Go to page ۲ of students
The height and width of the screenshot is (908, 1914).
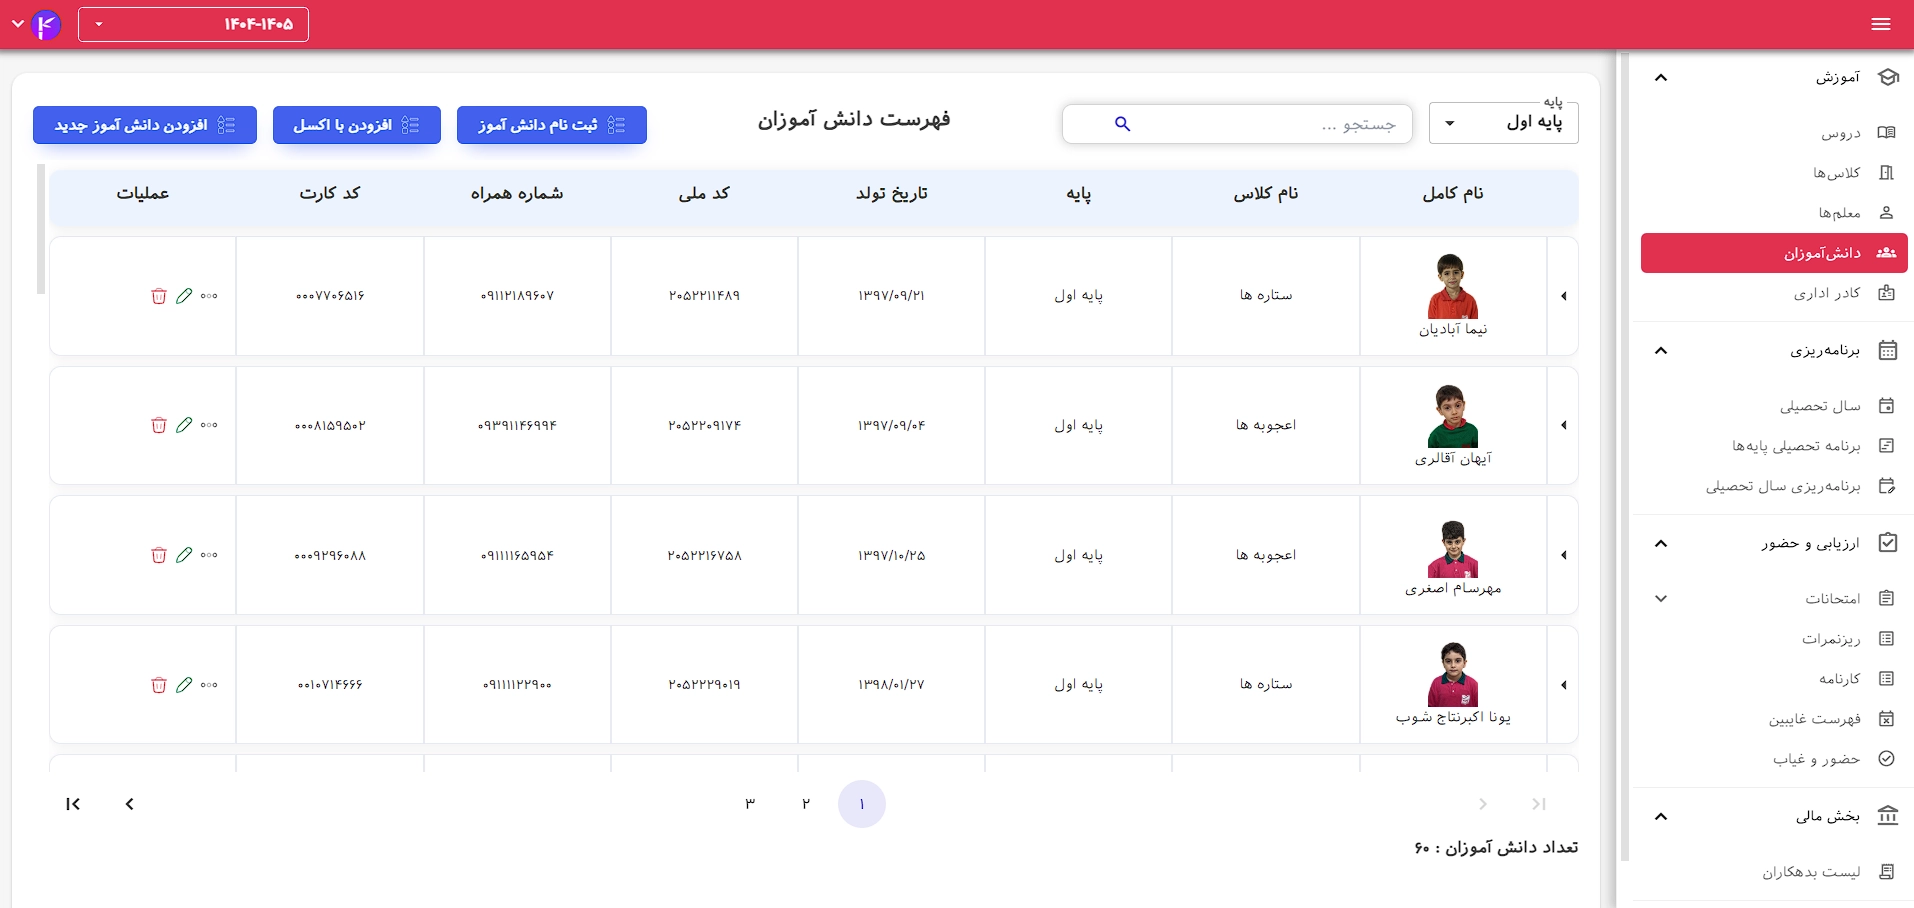[x=806, y=804]
